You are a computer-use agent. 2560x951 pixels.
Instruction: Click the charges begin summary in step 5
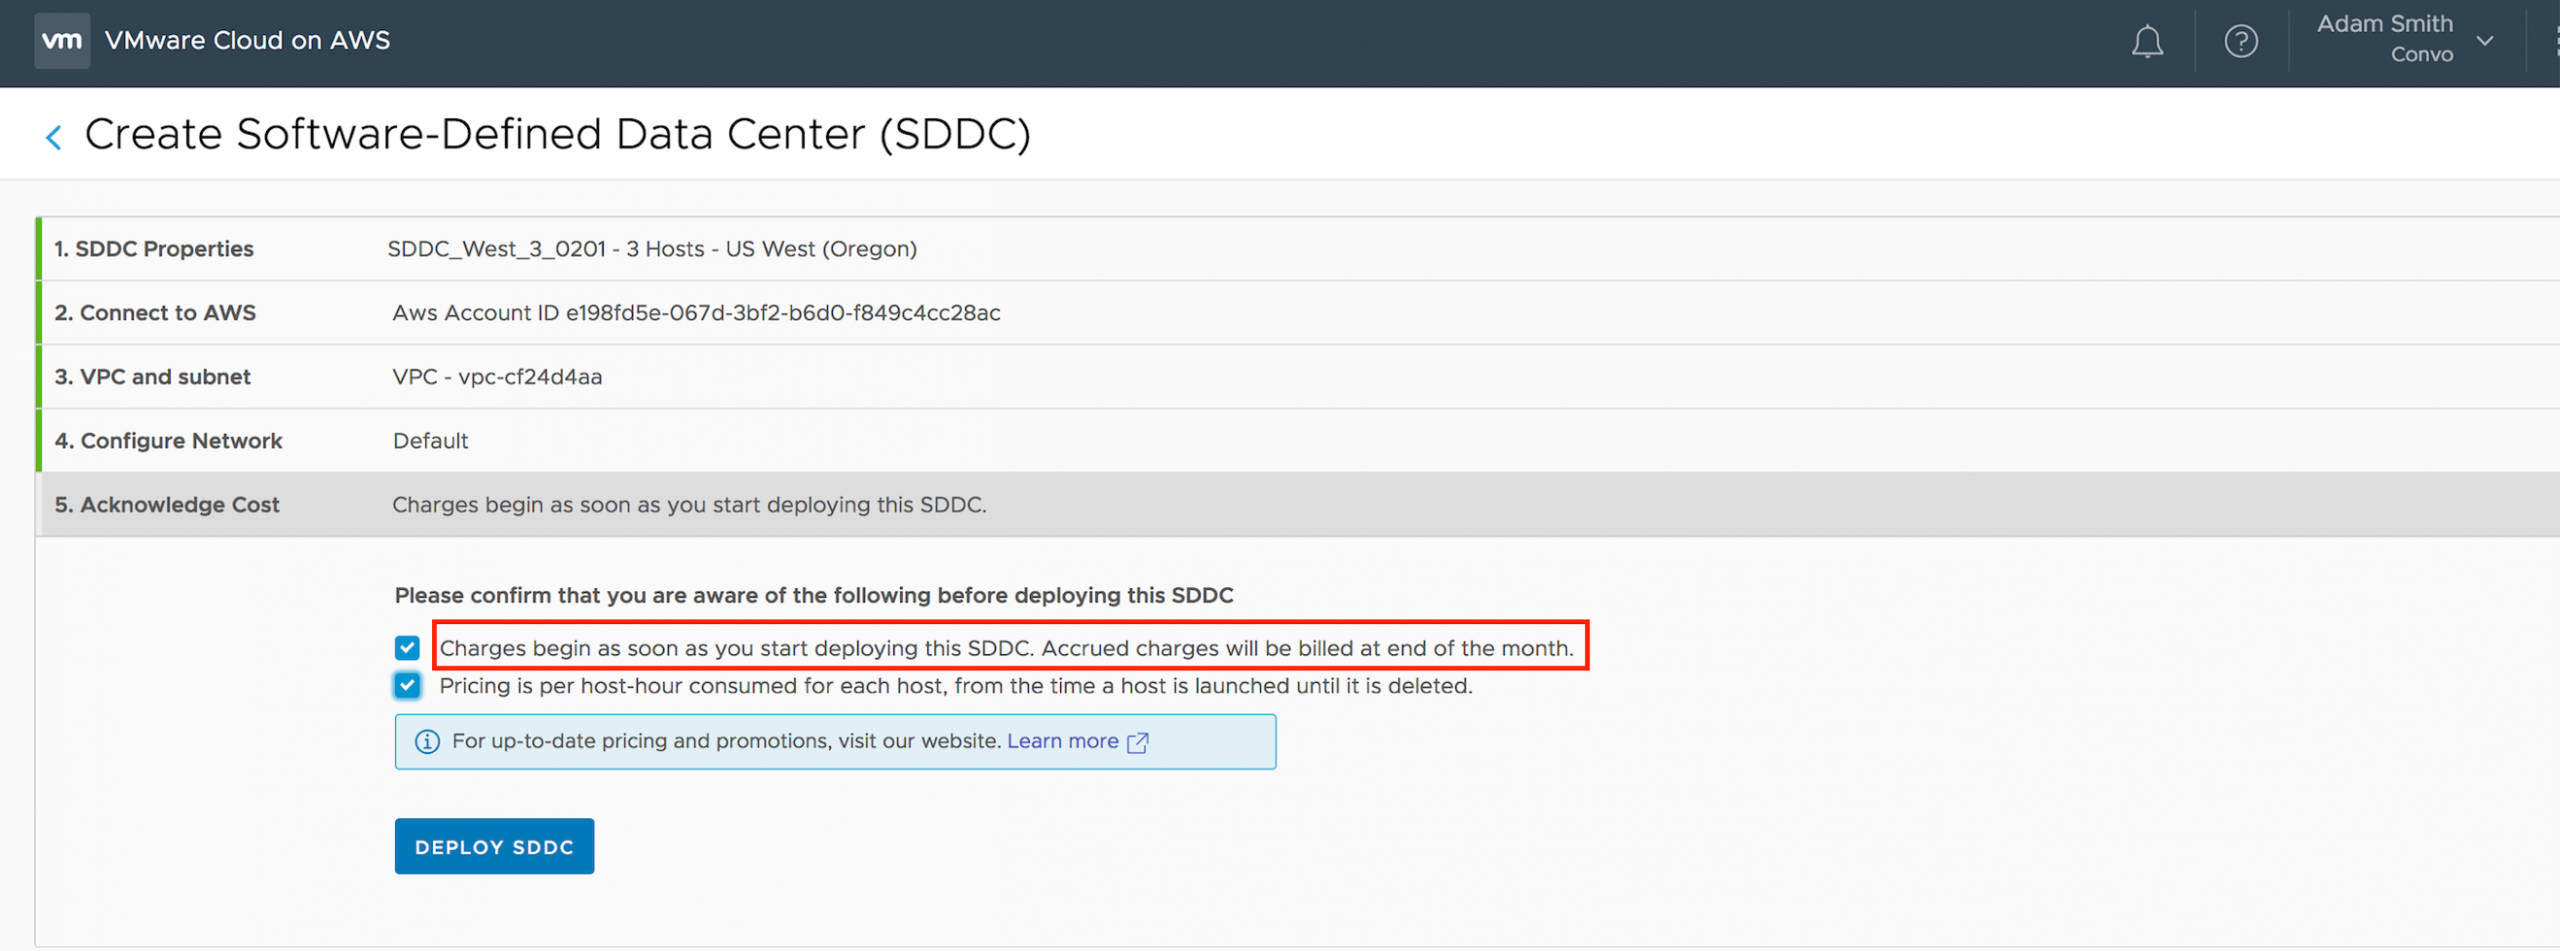click(x=689, y=505)
